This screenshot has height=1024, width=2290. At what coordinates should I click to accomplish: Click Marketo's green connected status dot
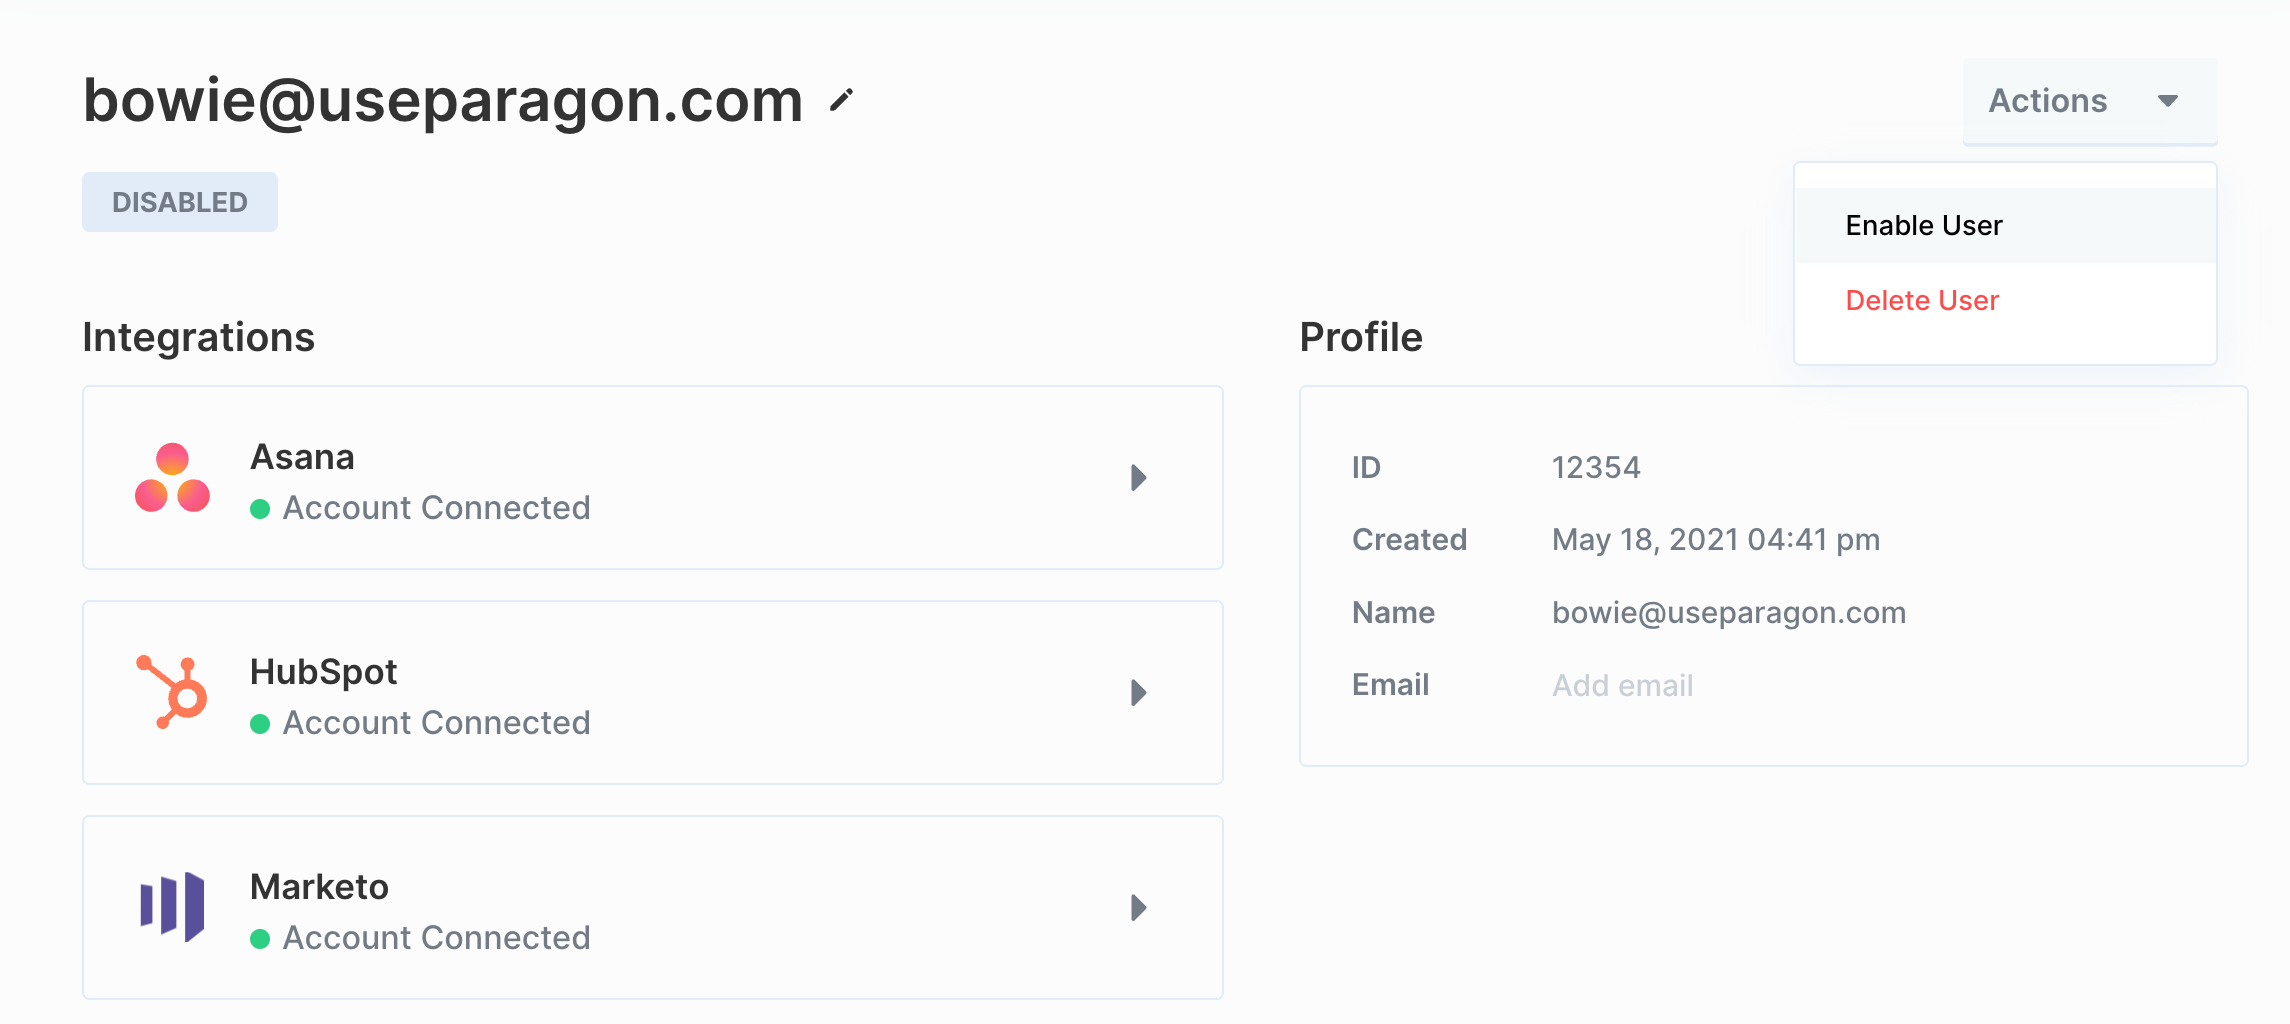click(x=260, y=939)
